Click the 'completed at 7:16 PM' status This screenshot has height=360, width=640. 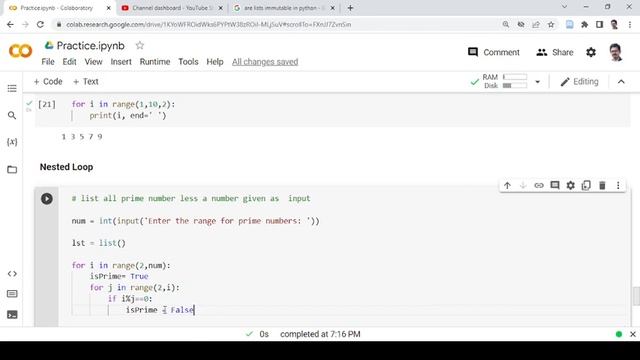click(x=320, y=334)
